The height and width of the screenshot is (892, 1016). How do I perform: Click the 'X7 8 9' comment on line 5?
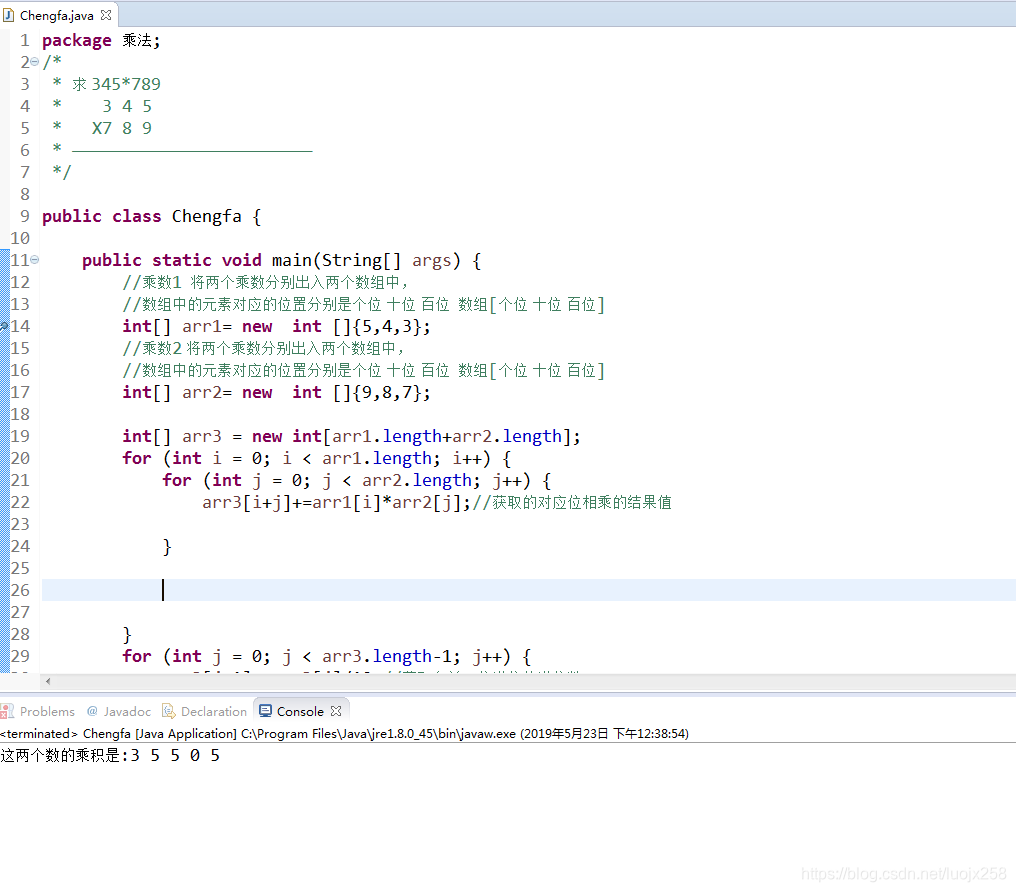click(122, 128)
